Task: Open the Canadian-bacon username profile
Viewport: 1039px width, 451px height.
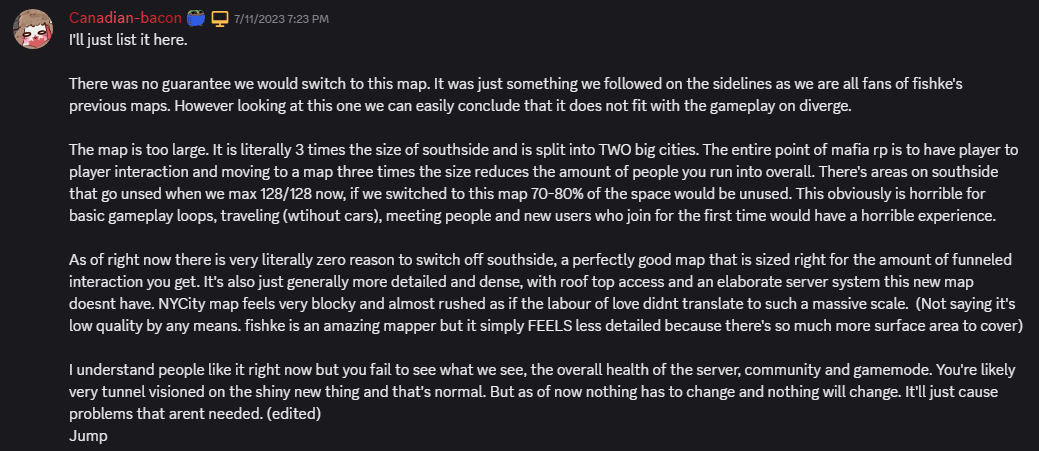Action: (x=125, y=18)
